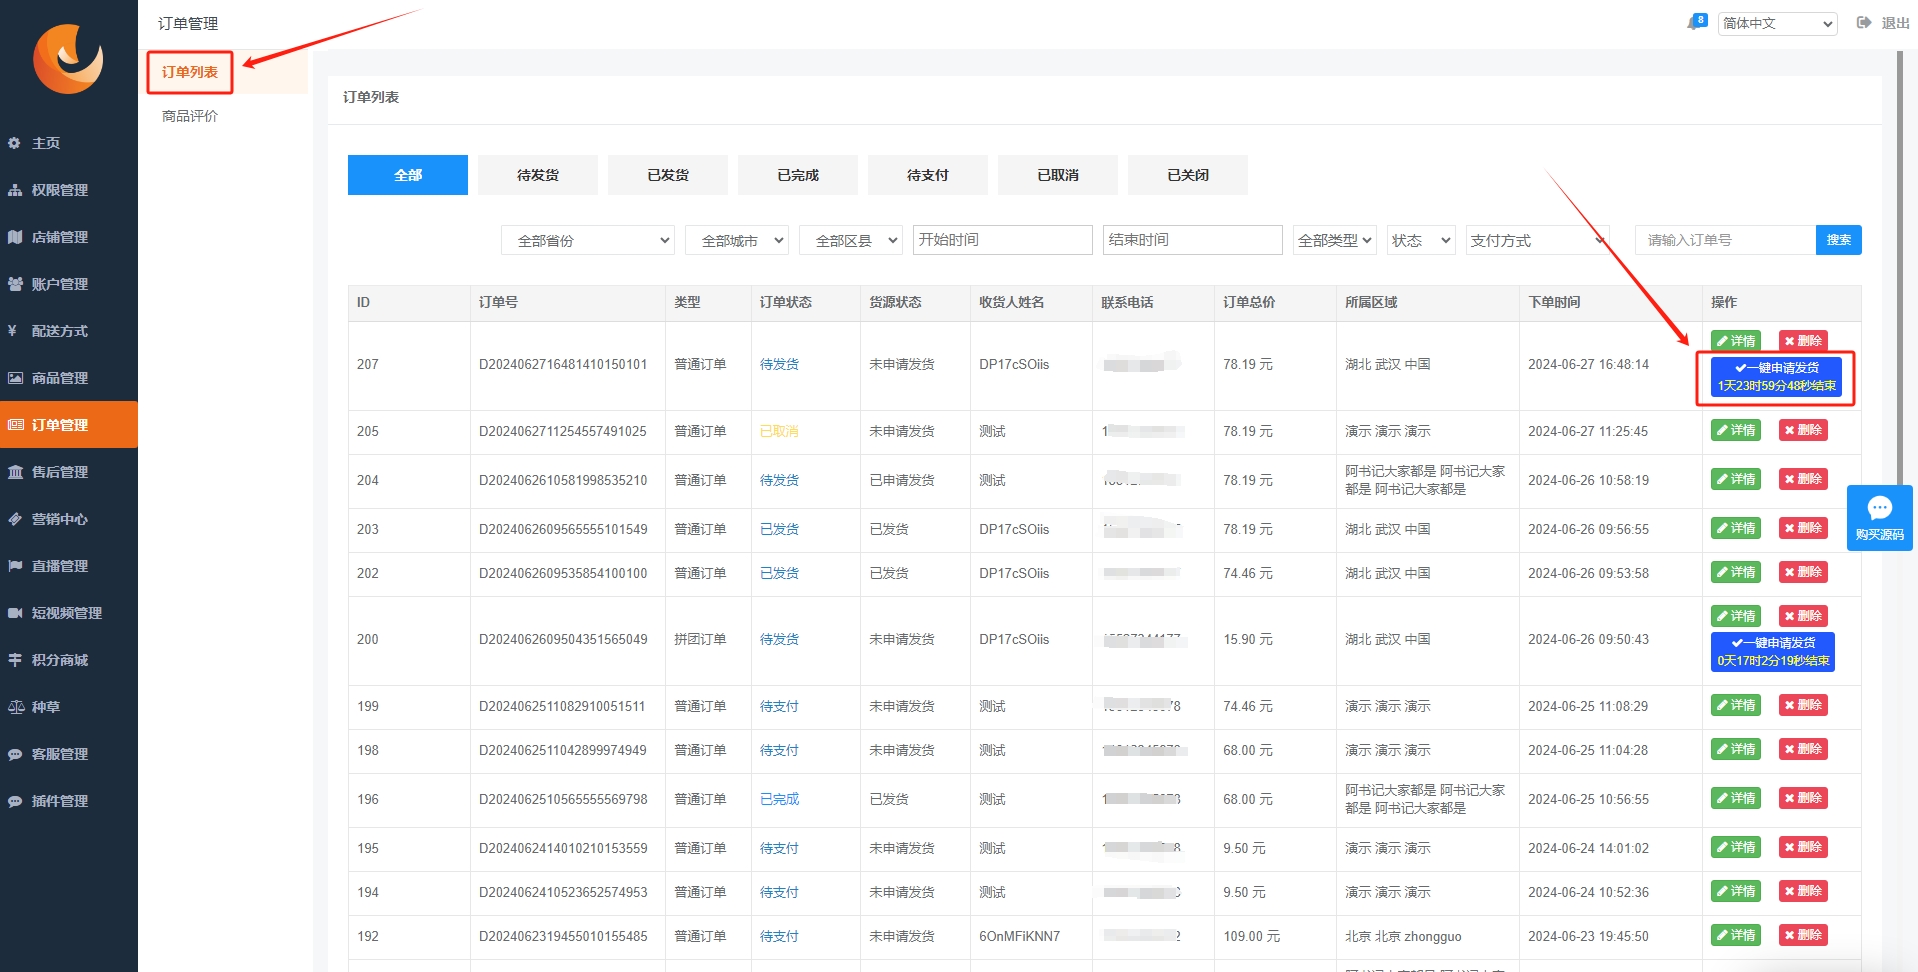1918x972 pixels.
Task: Open the 购买源码 chat widget
Action: pos(1879,518)
